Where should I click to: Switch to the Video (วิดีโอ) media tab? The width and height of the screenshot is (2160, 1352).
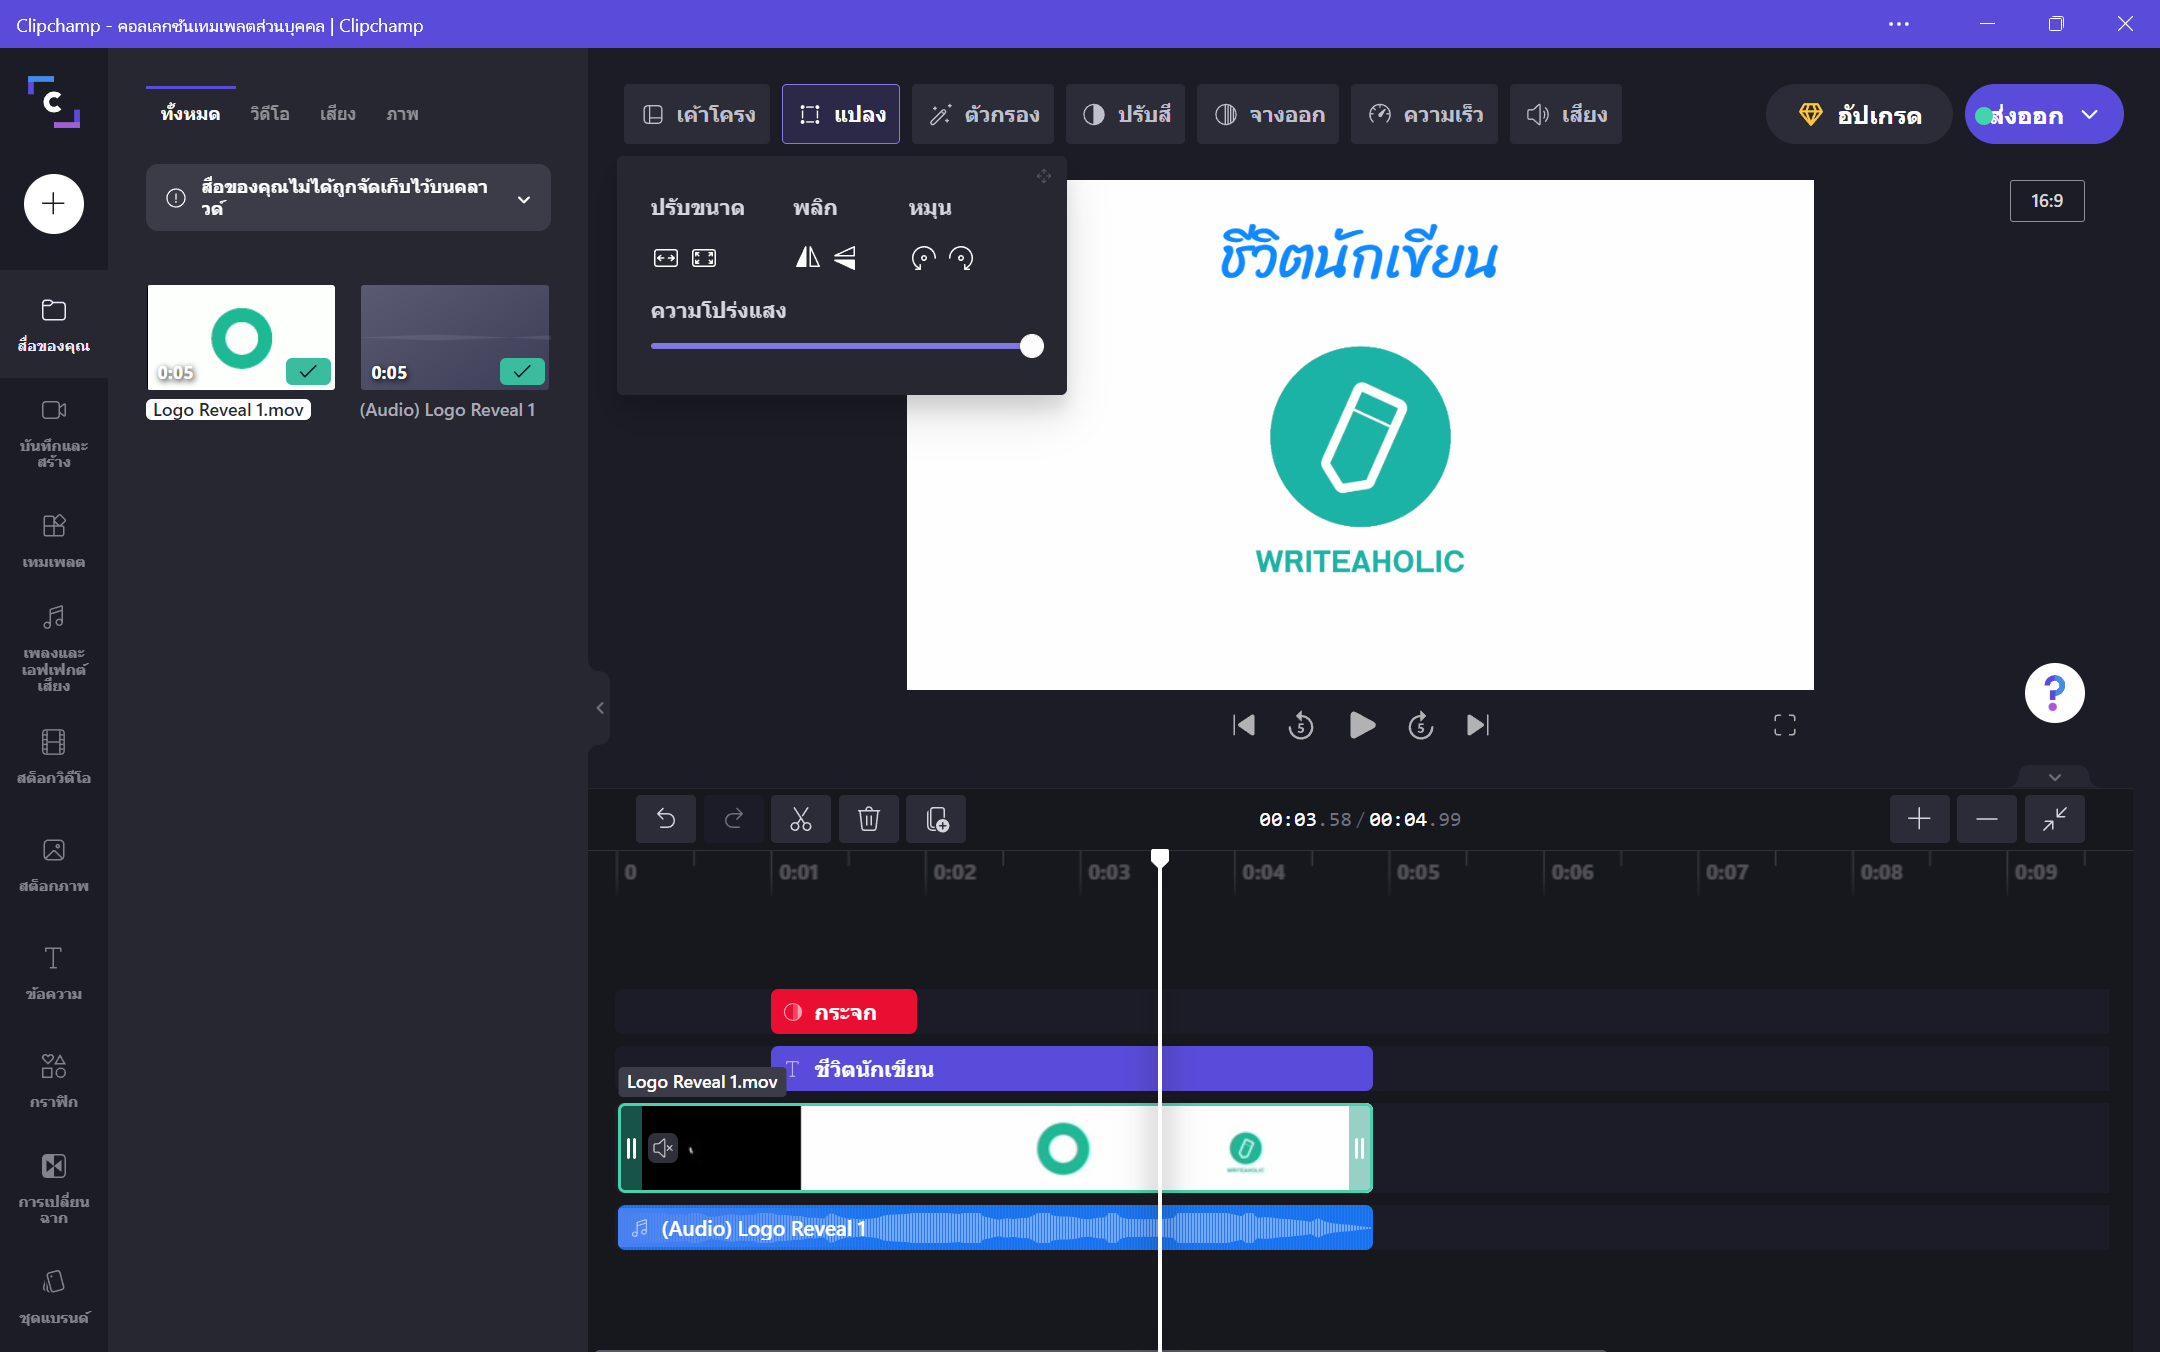pos(270,114)
